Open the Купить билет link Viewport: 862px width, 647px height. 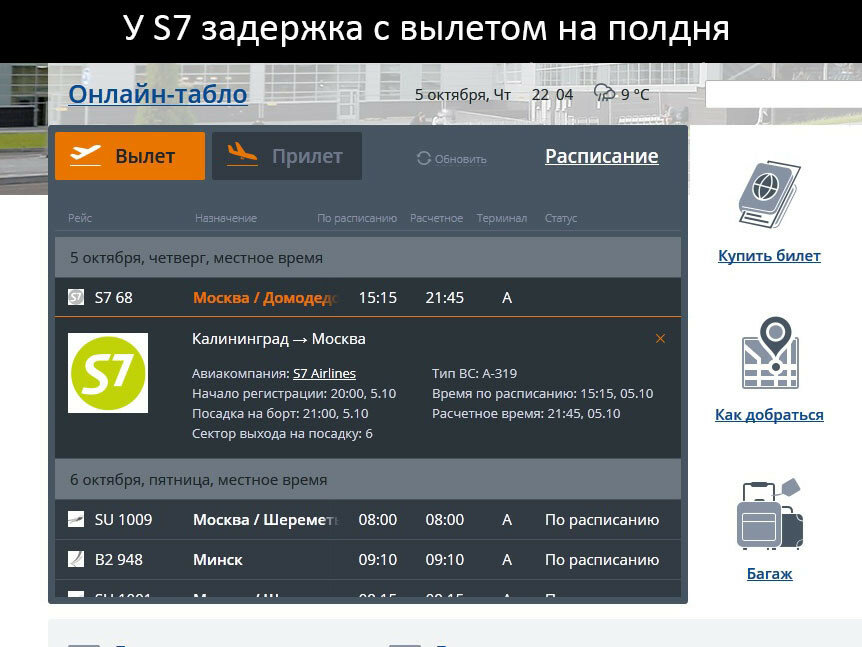769,256
